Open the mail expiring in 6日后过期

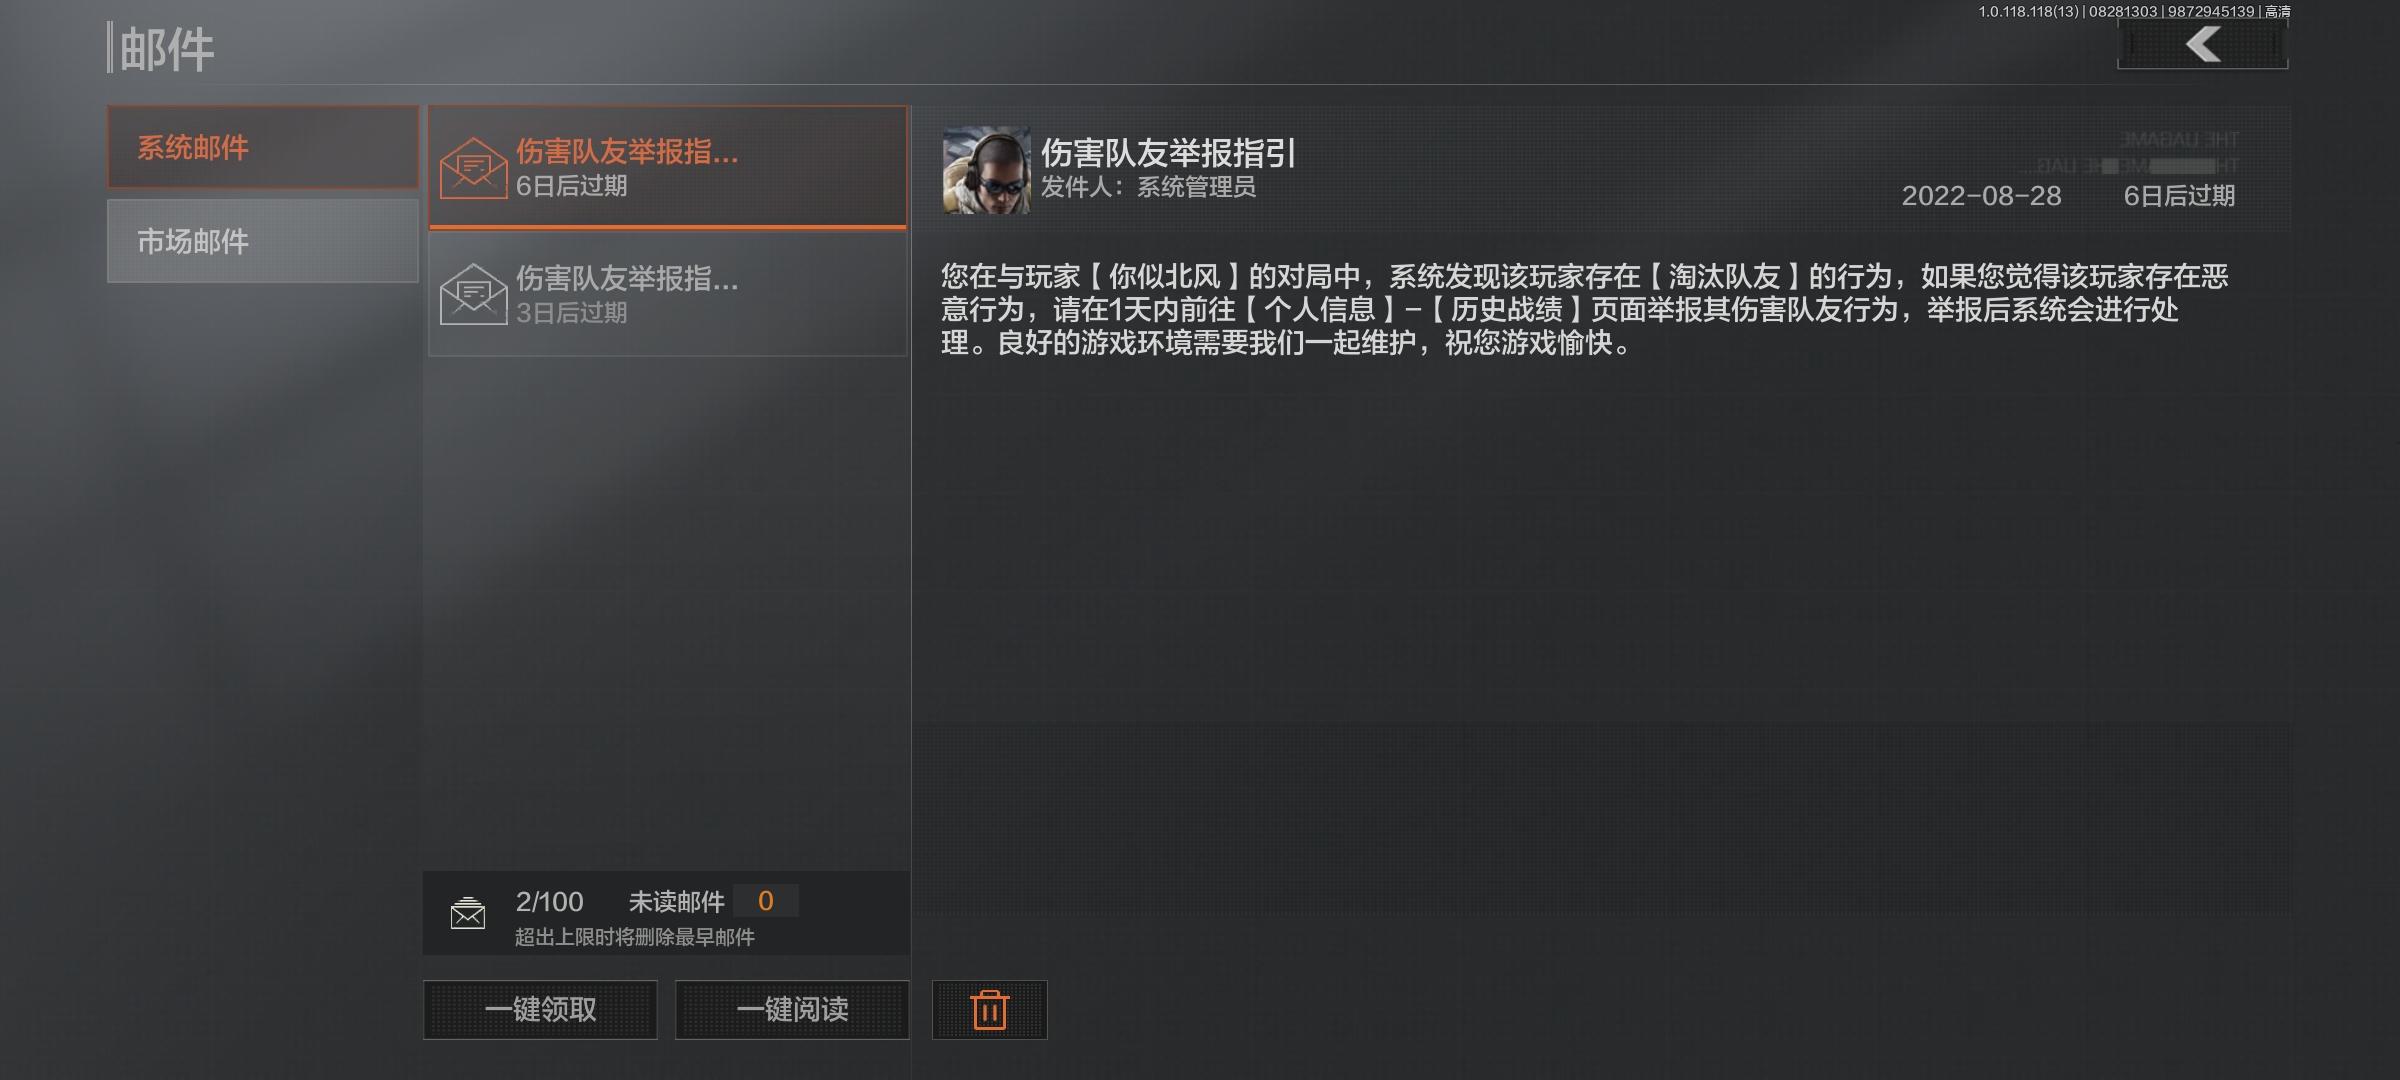(668, 167)
